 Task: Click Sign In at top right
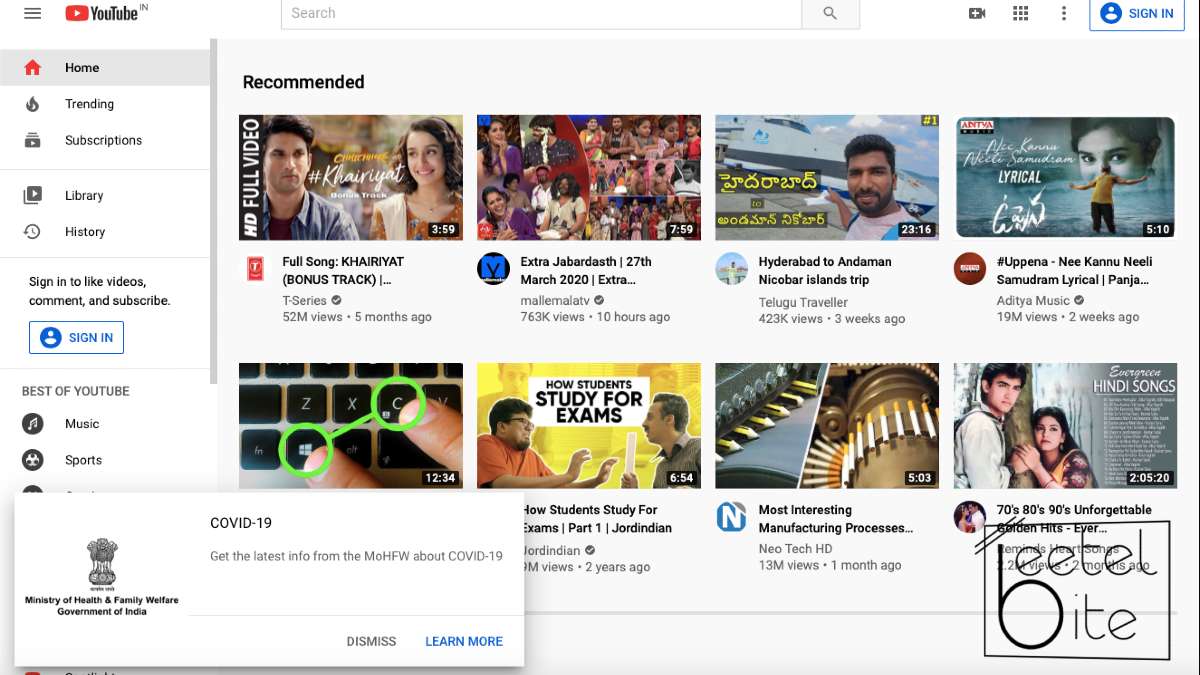tap(1137, 14)
